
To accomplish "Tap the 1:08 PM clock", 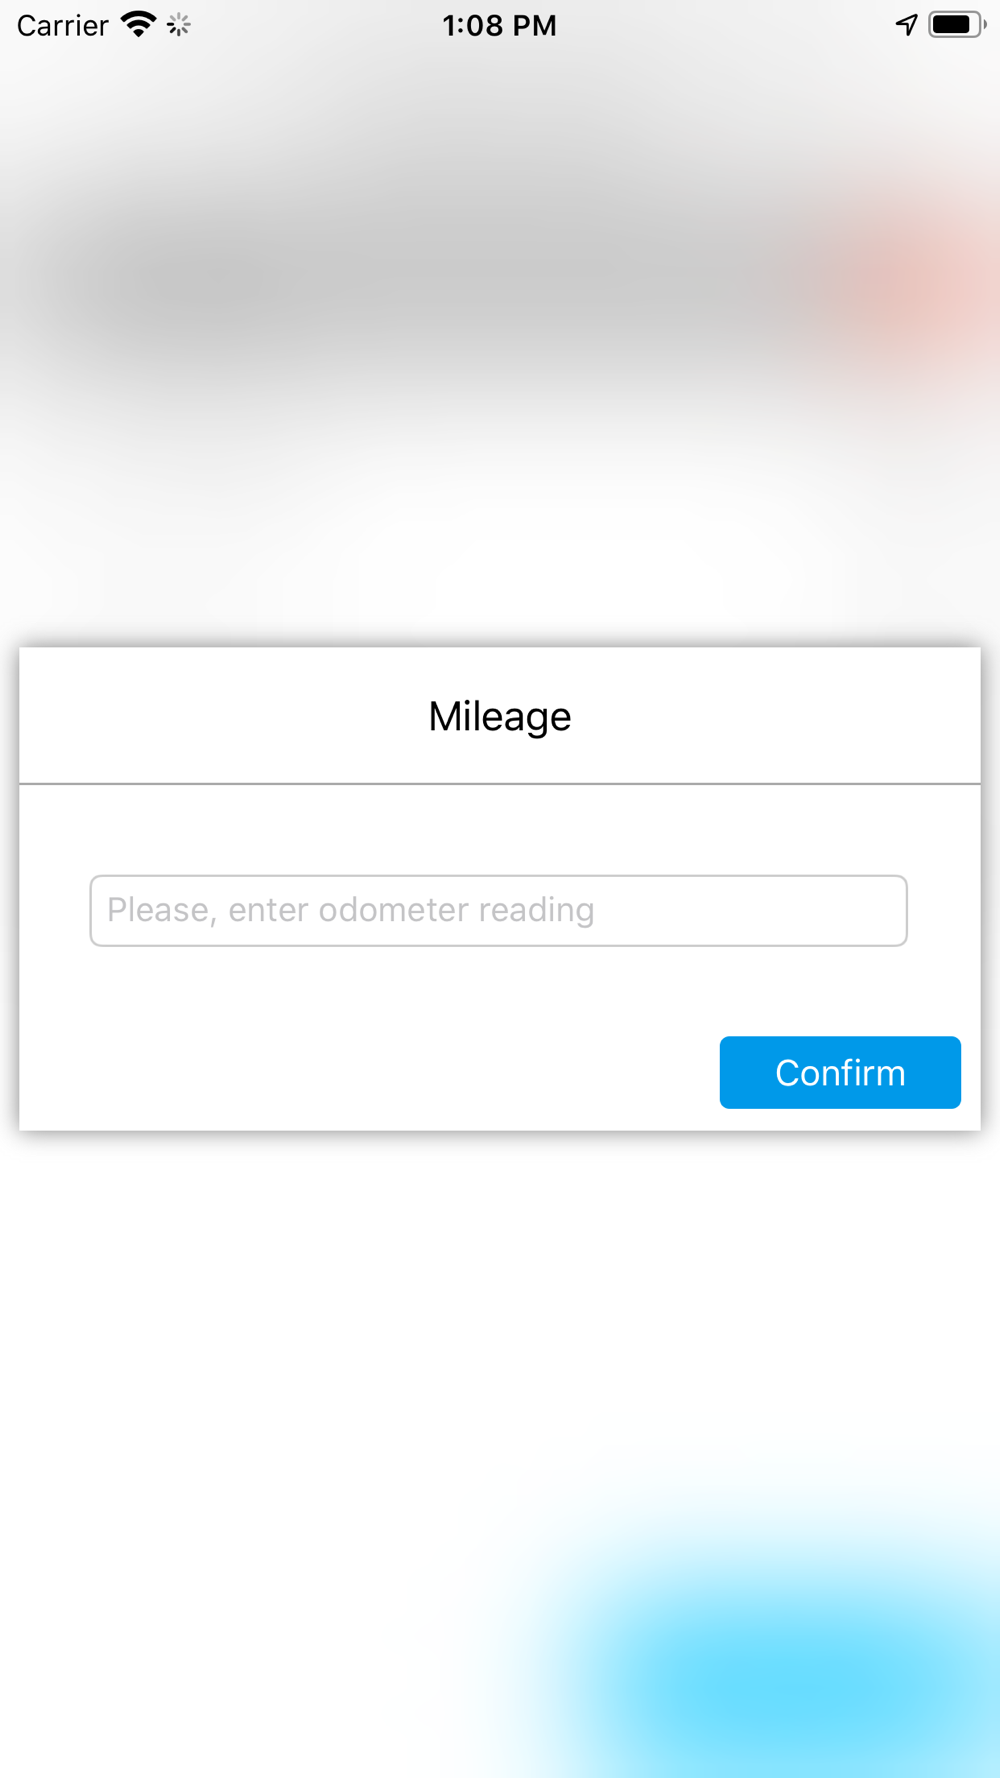I will 499,25.
